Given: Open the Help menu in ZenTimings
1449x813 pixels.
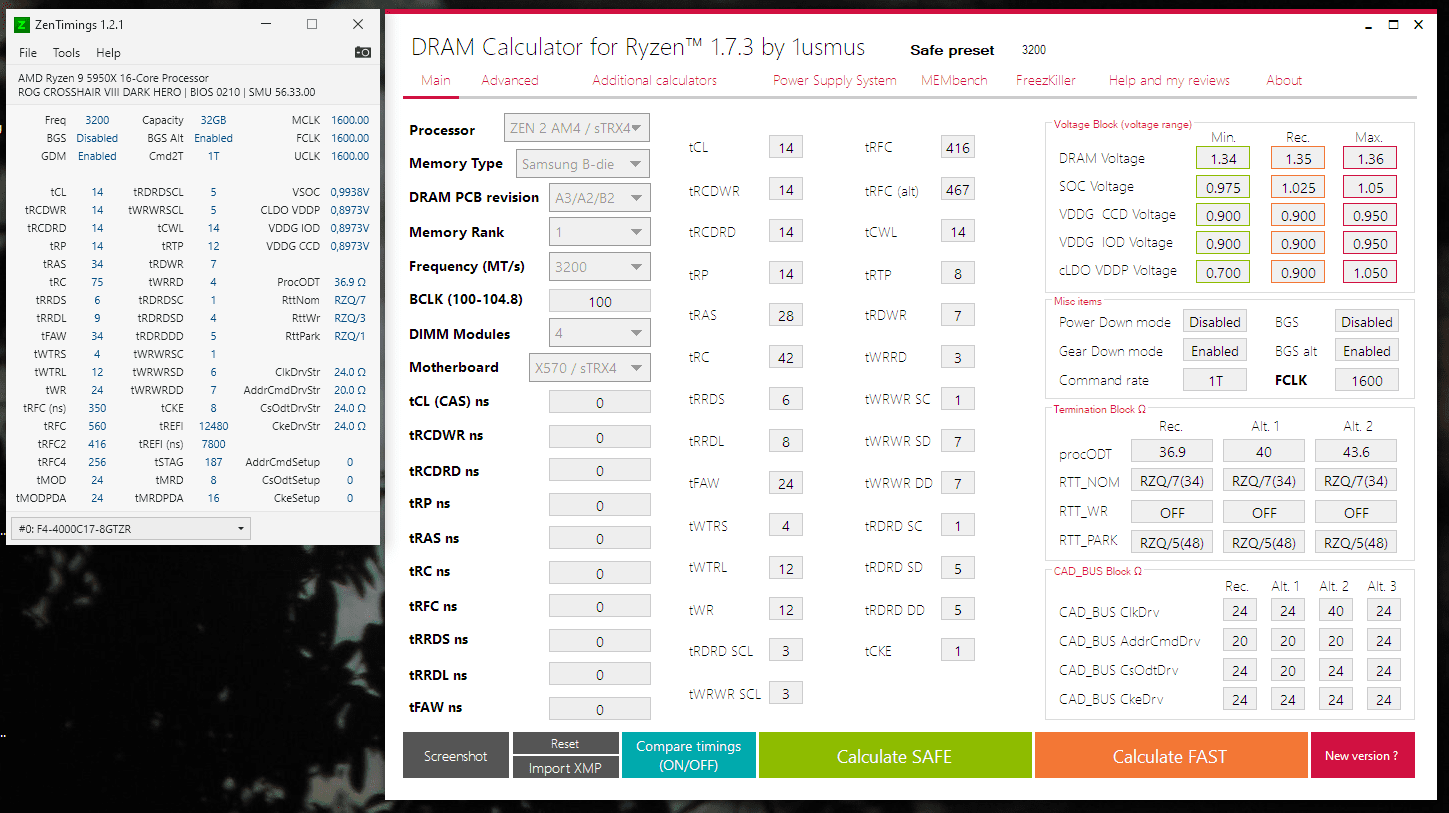Looking at the screenshot, I should click(x=108, y=53).
